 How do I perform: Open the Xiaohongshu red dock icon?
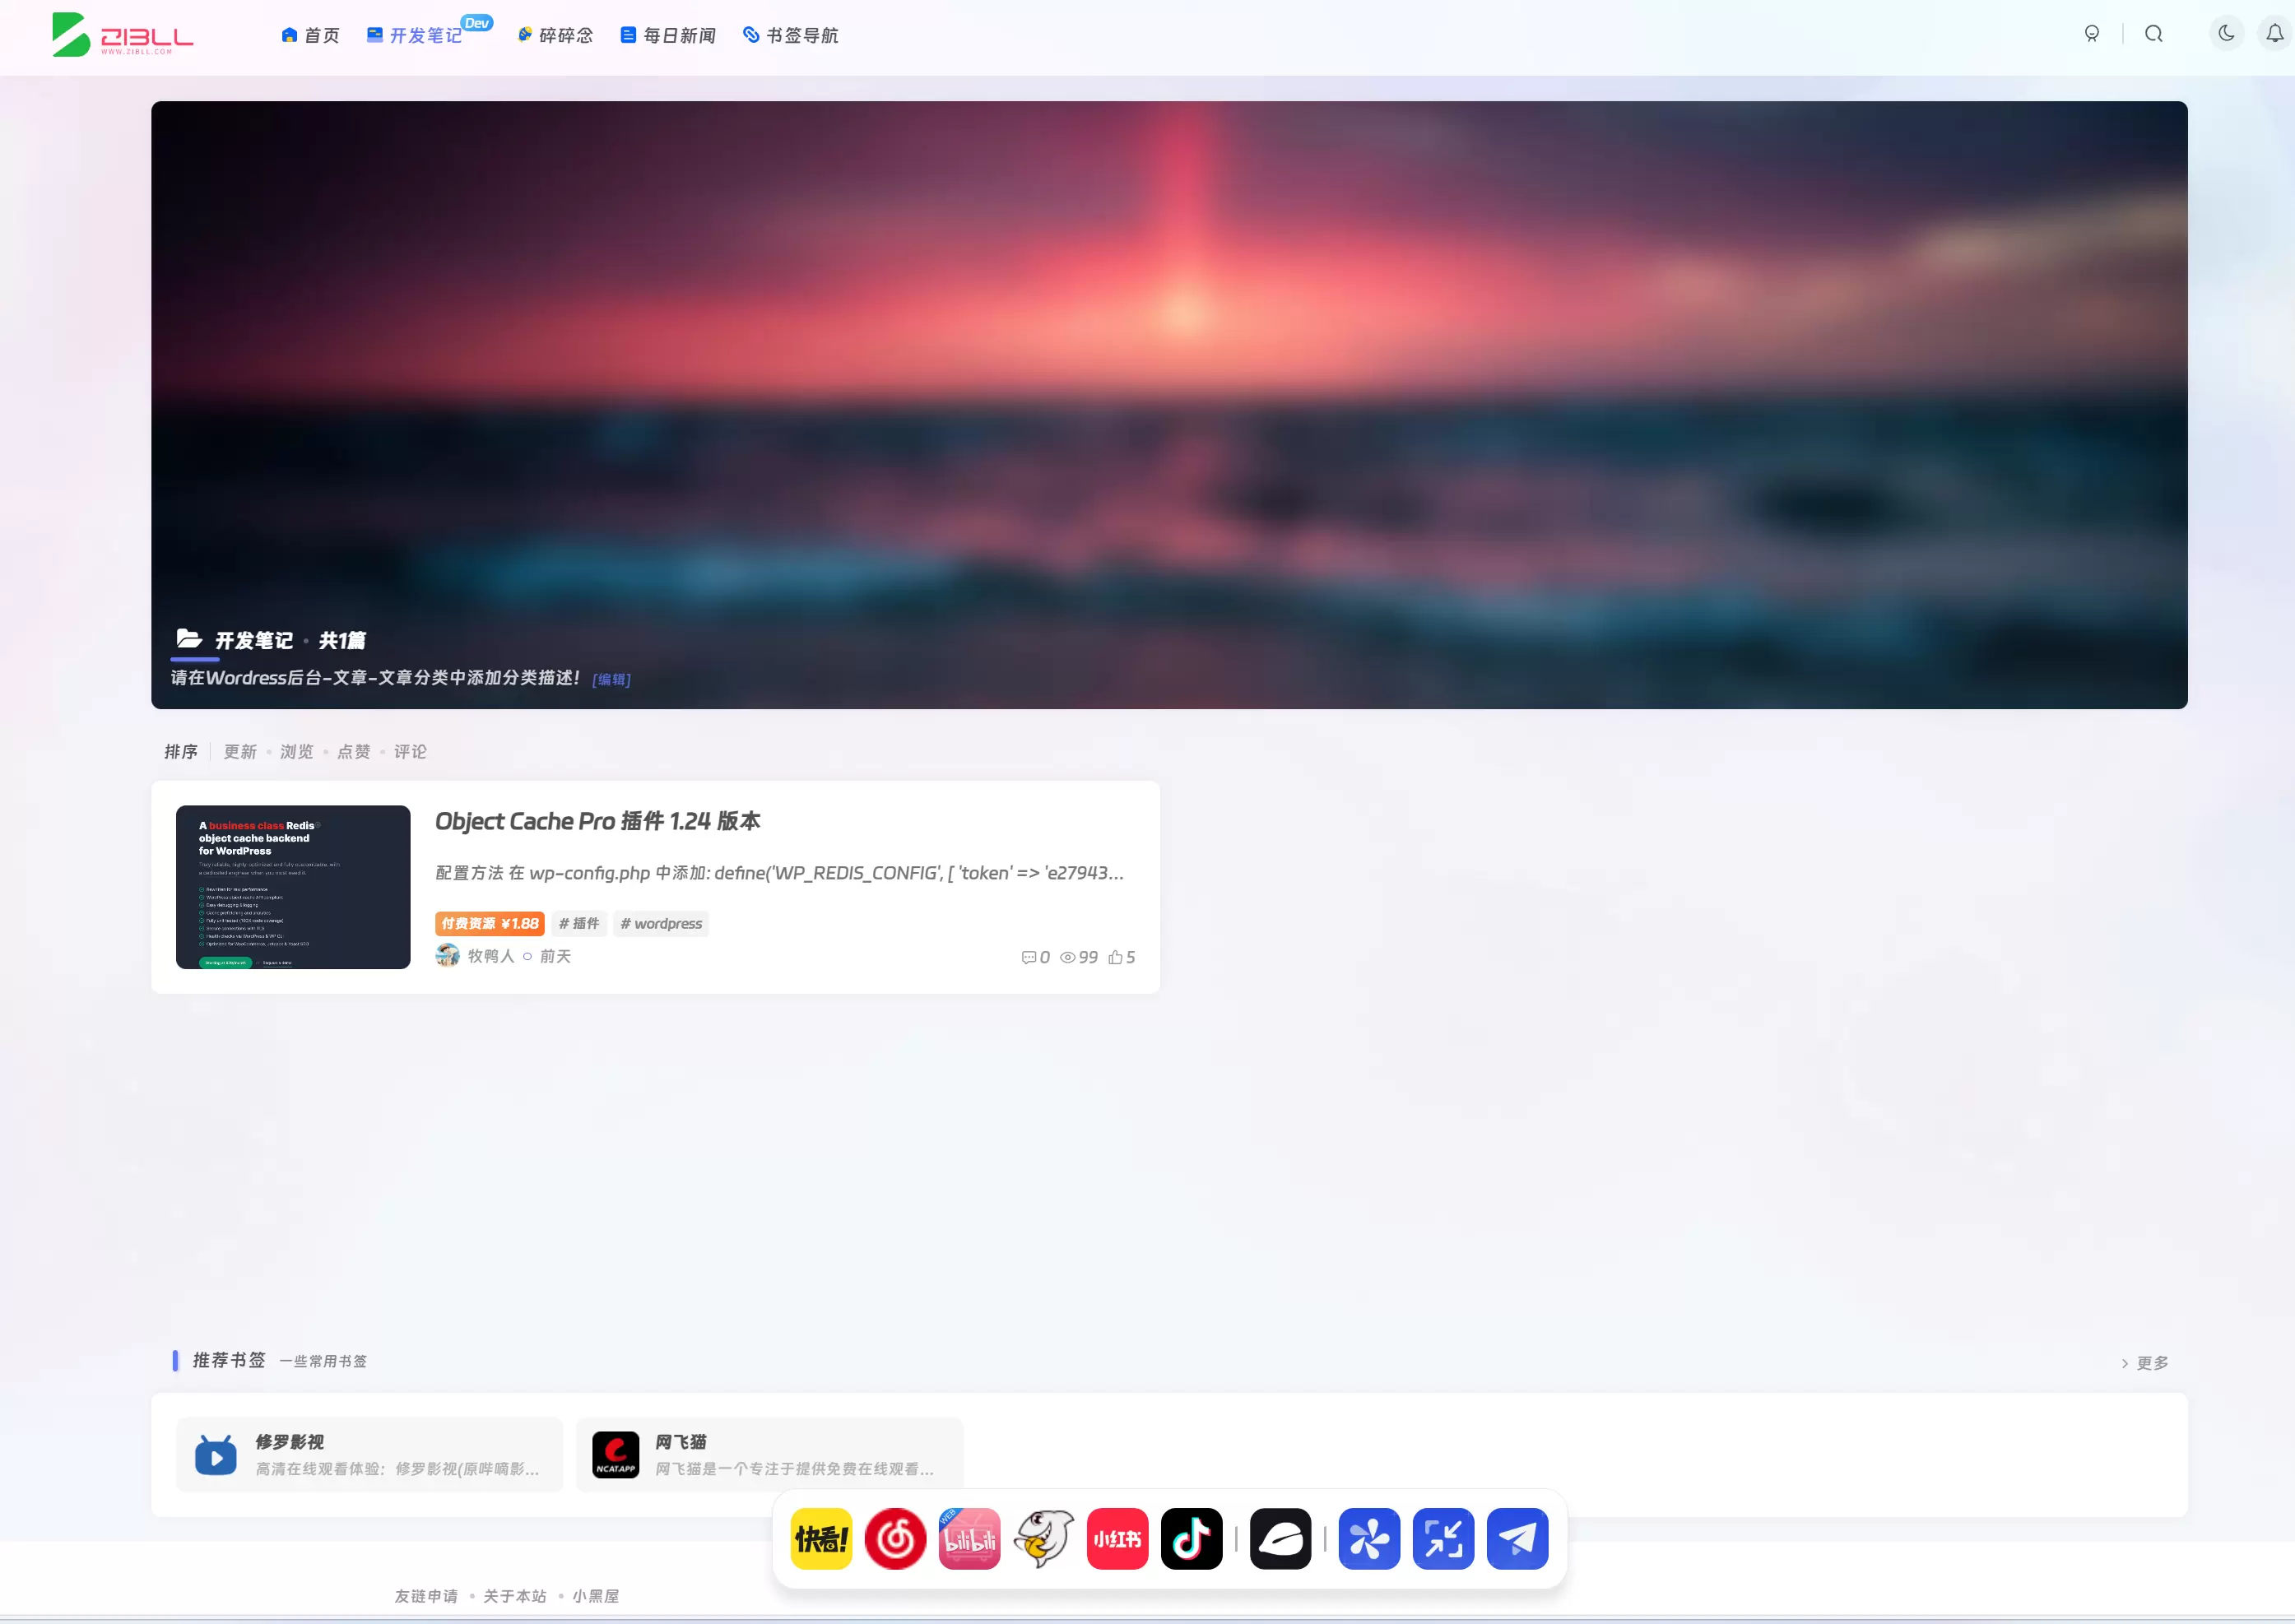point(1117,1538)
